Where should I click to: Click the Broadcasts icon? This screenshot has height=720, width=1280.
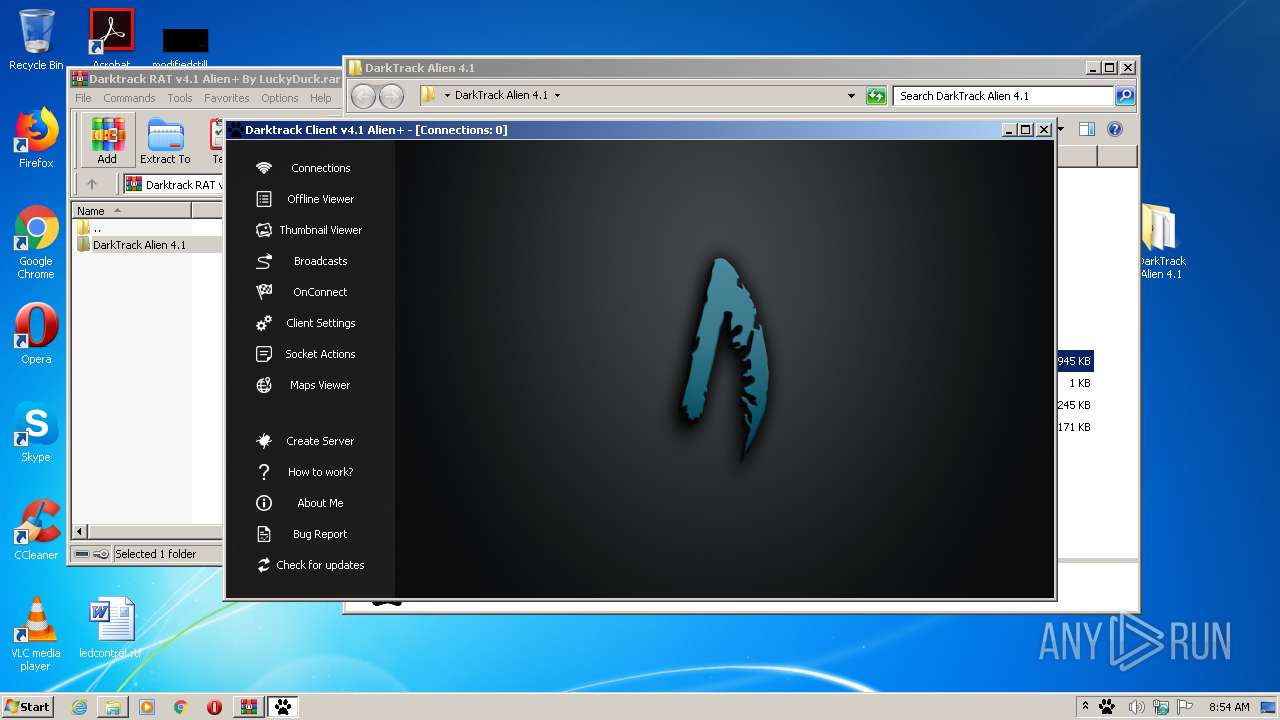coord(264,261)
